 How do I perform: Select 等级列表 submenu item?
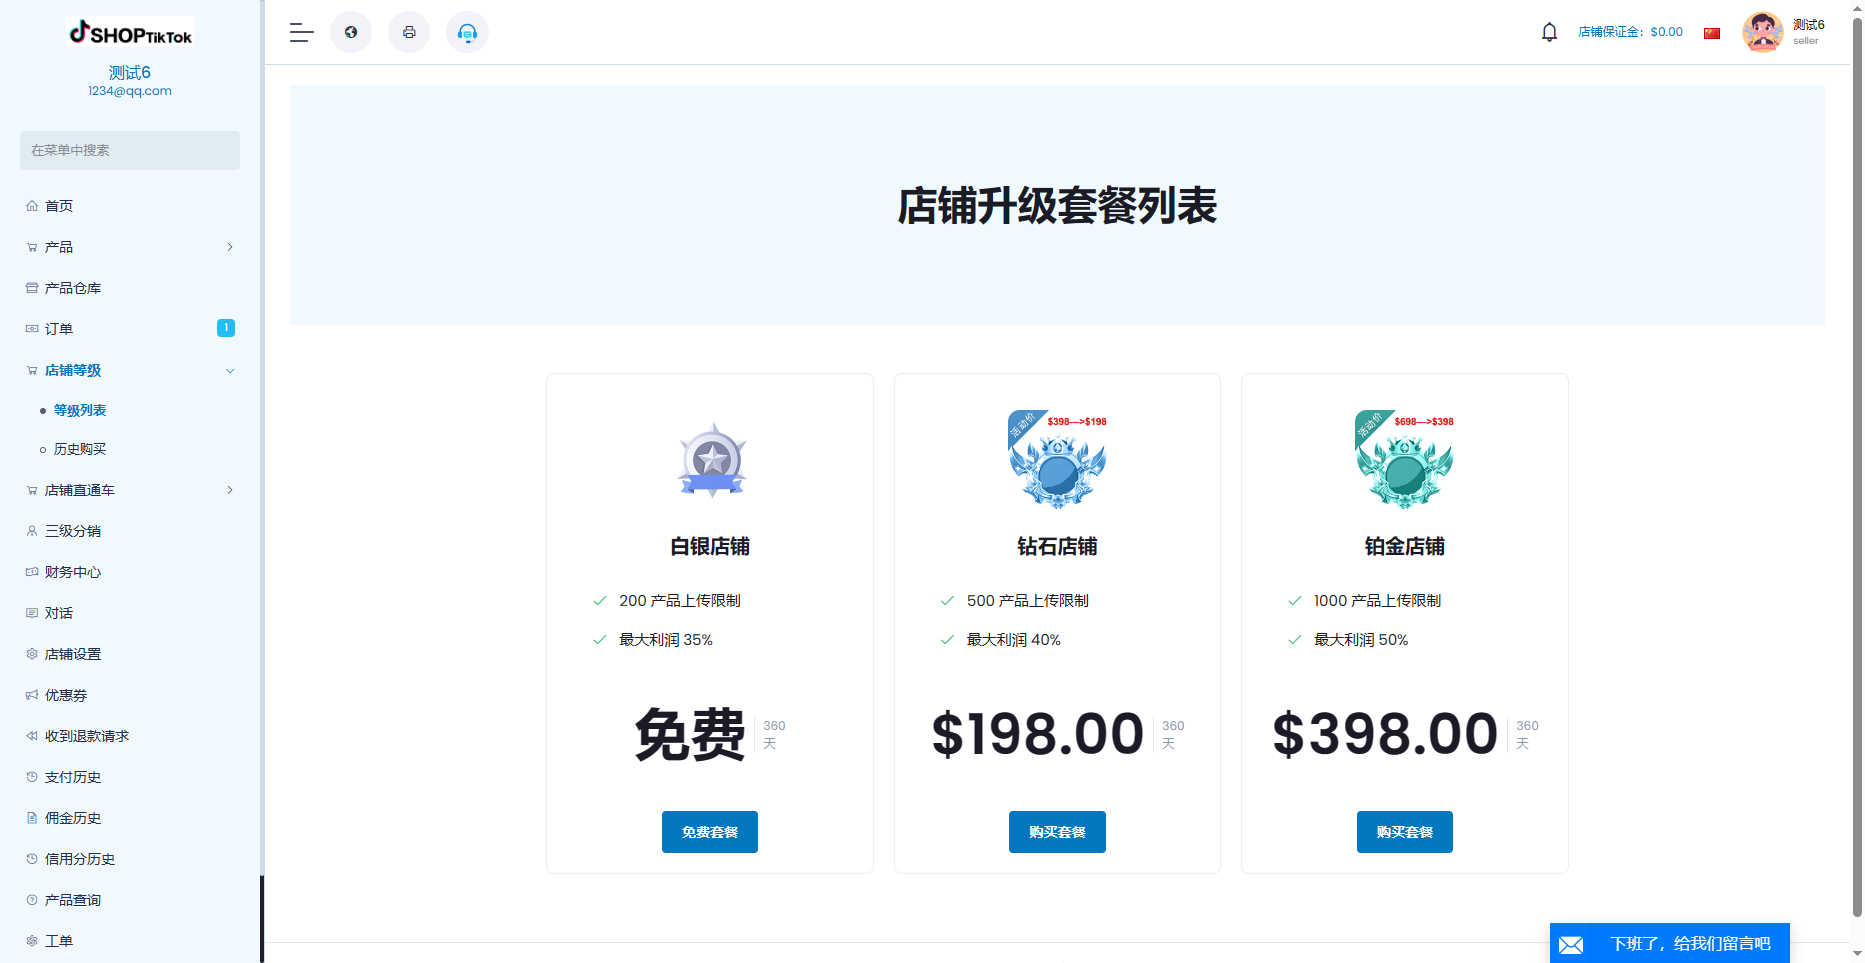80,410
